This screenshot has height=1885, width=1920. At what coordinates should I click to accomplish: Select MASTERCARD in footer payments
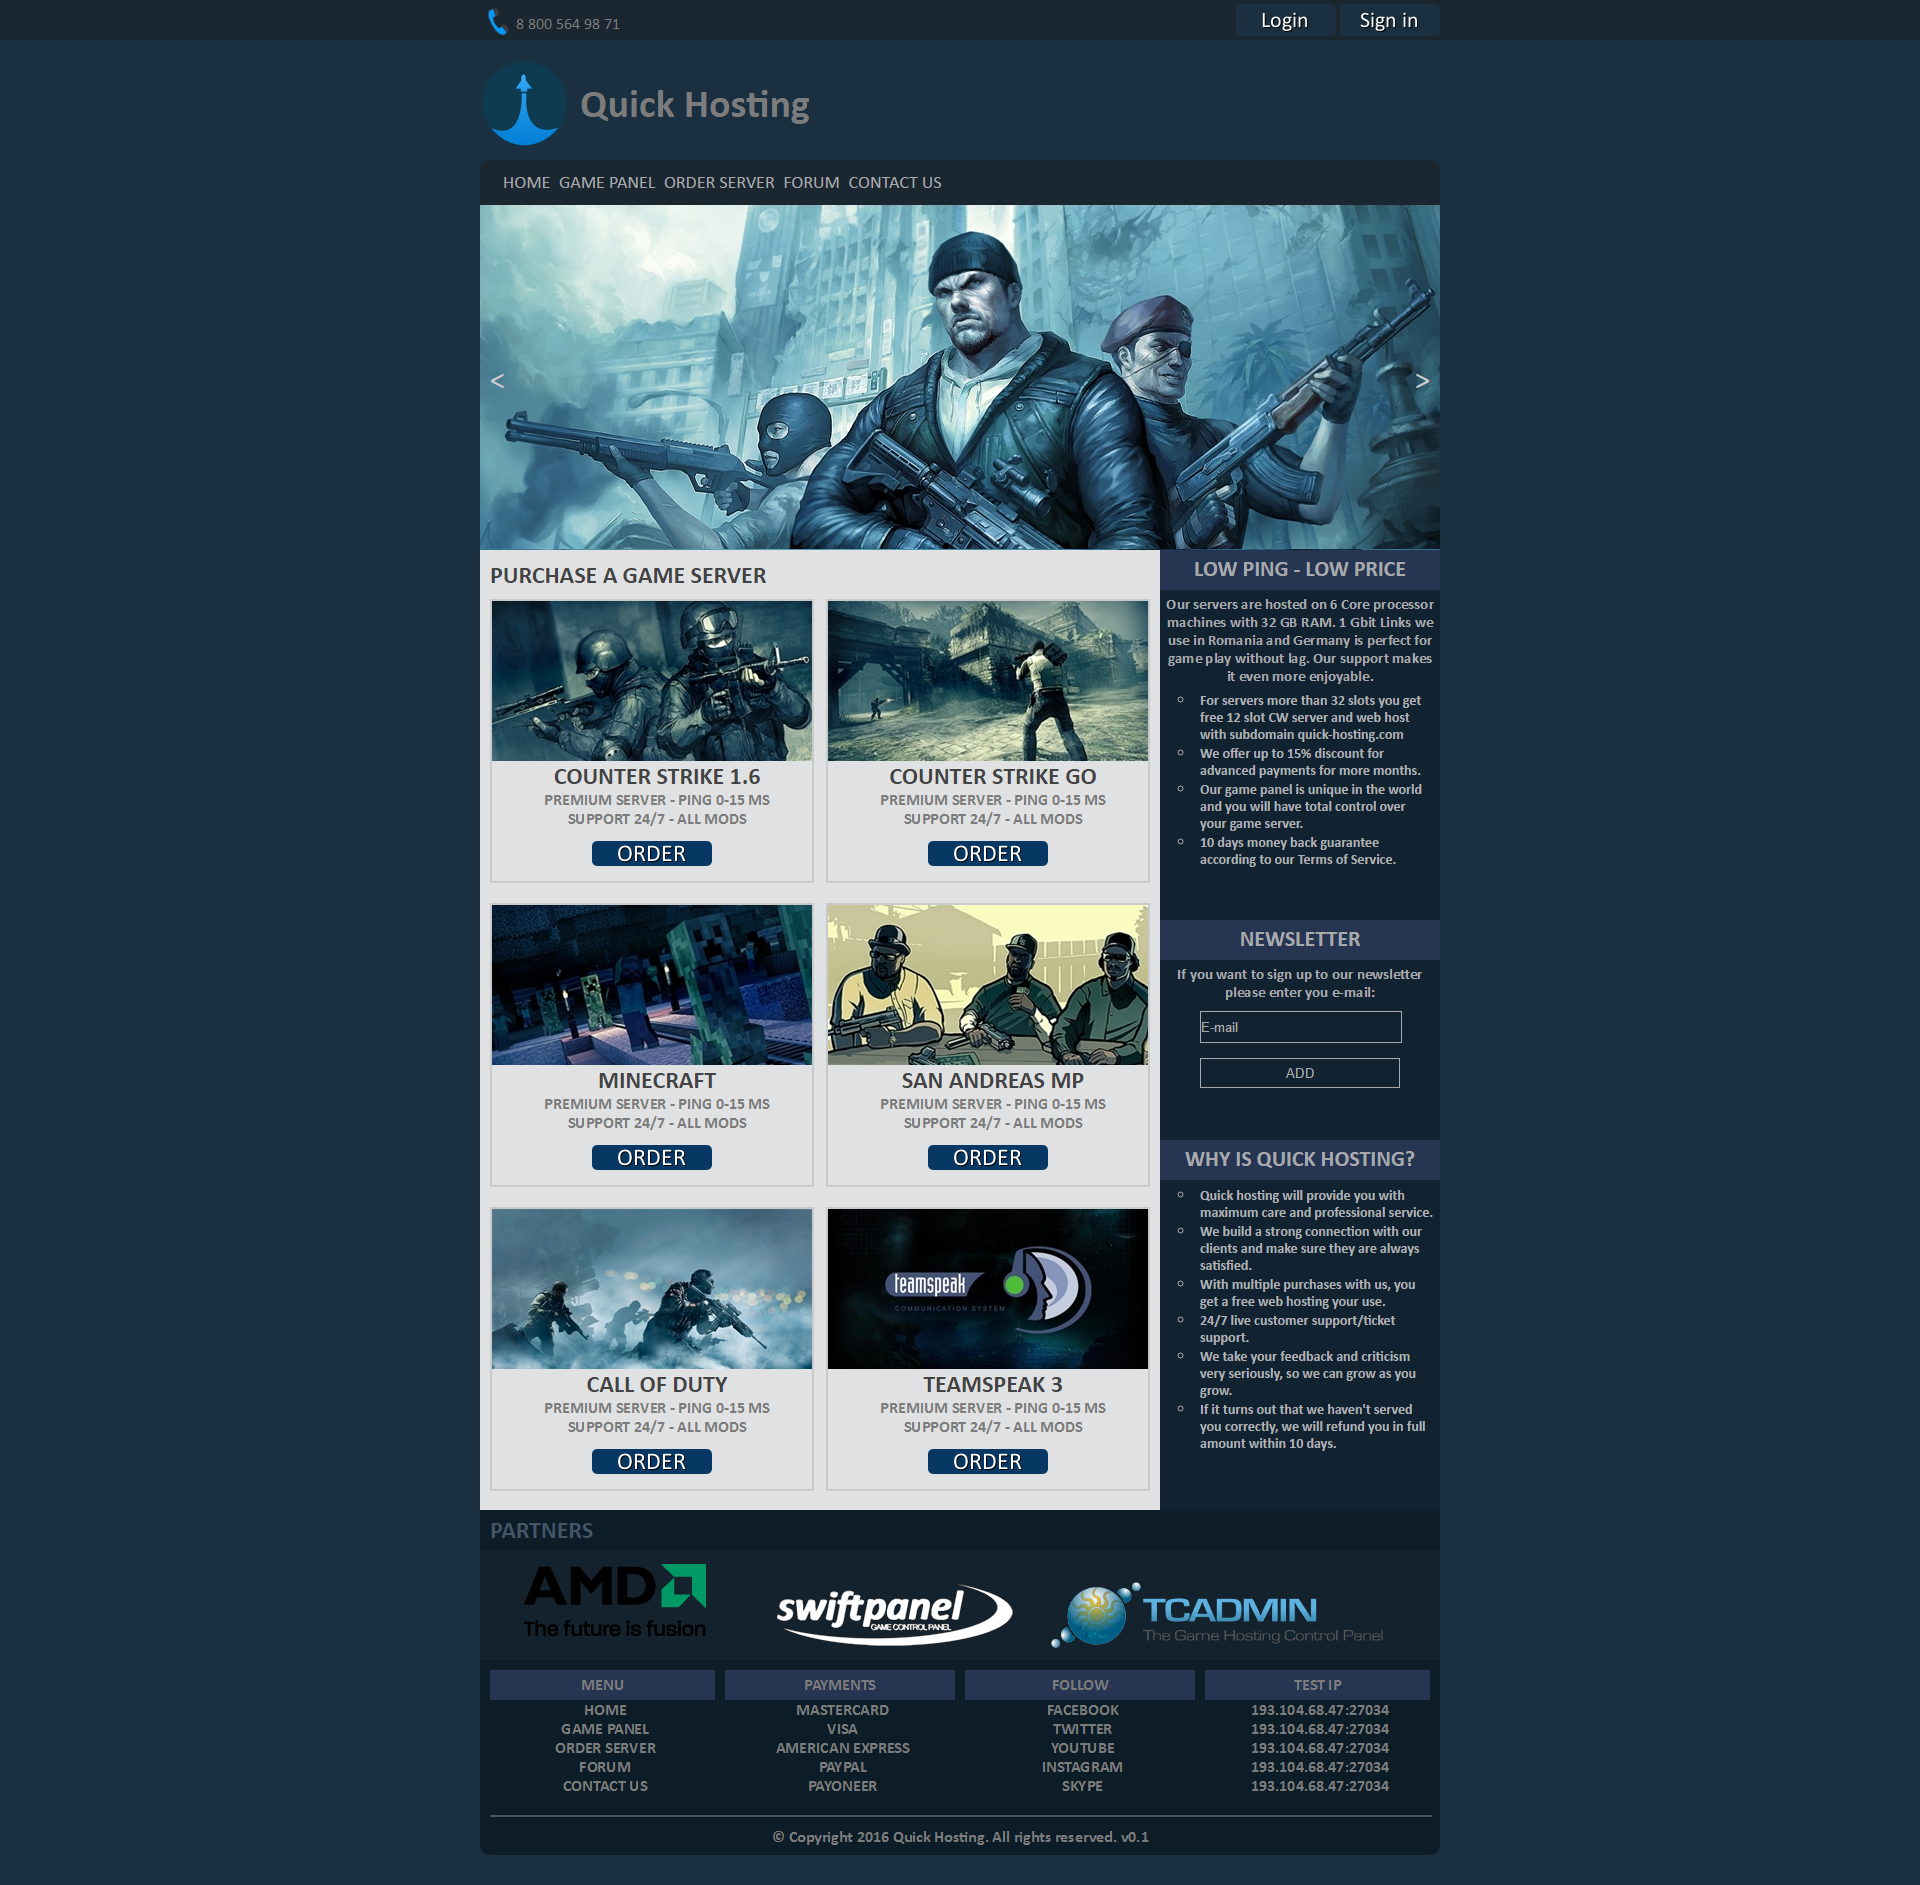(842, 1710)
